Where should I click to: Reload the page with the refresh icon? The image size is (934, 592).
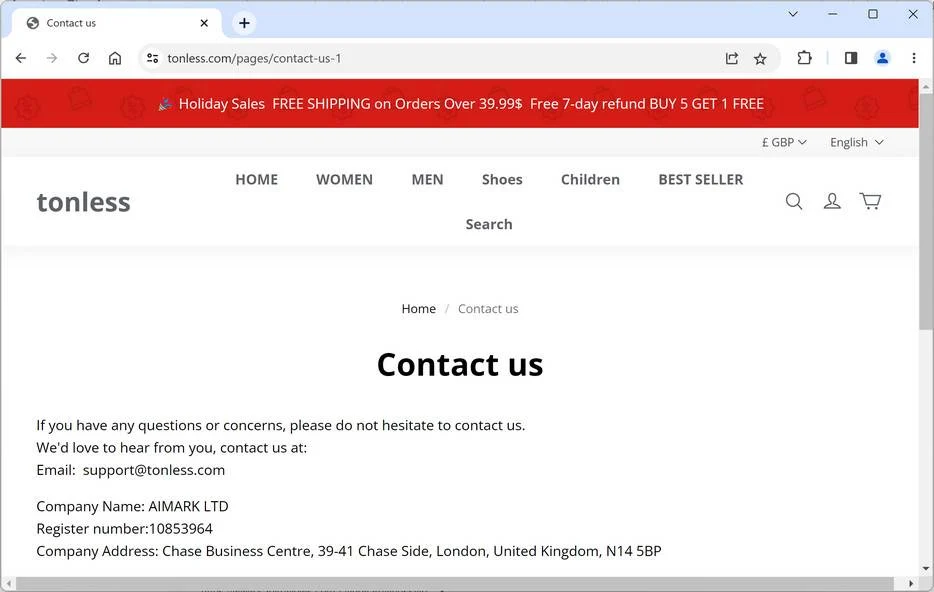(x=83, y=58)
